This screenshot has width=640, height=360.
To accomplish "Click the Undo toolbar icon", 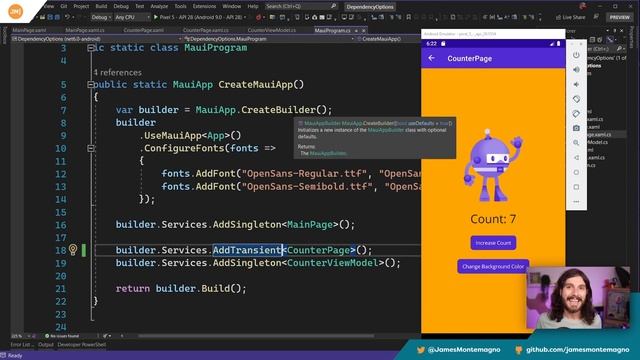I will click(x=68, y=17).
